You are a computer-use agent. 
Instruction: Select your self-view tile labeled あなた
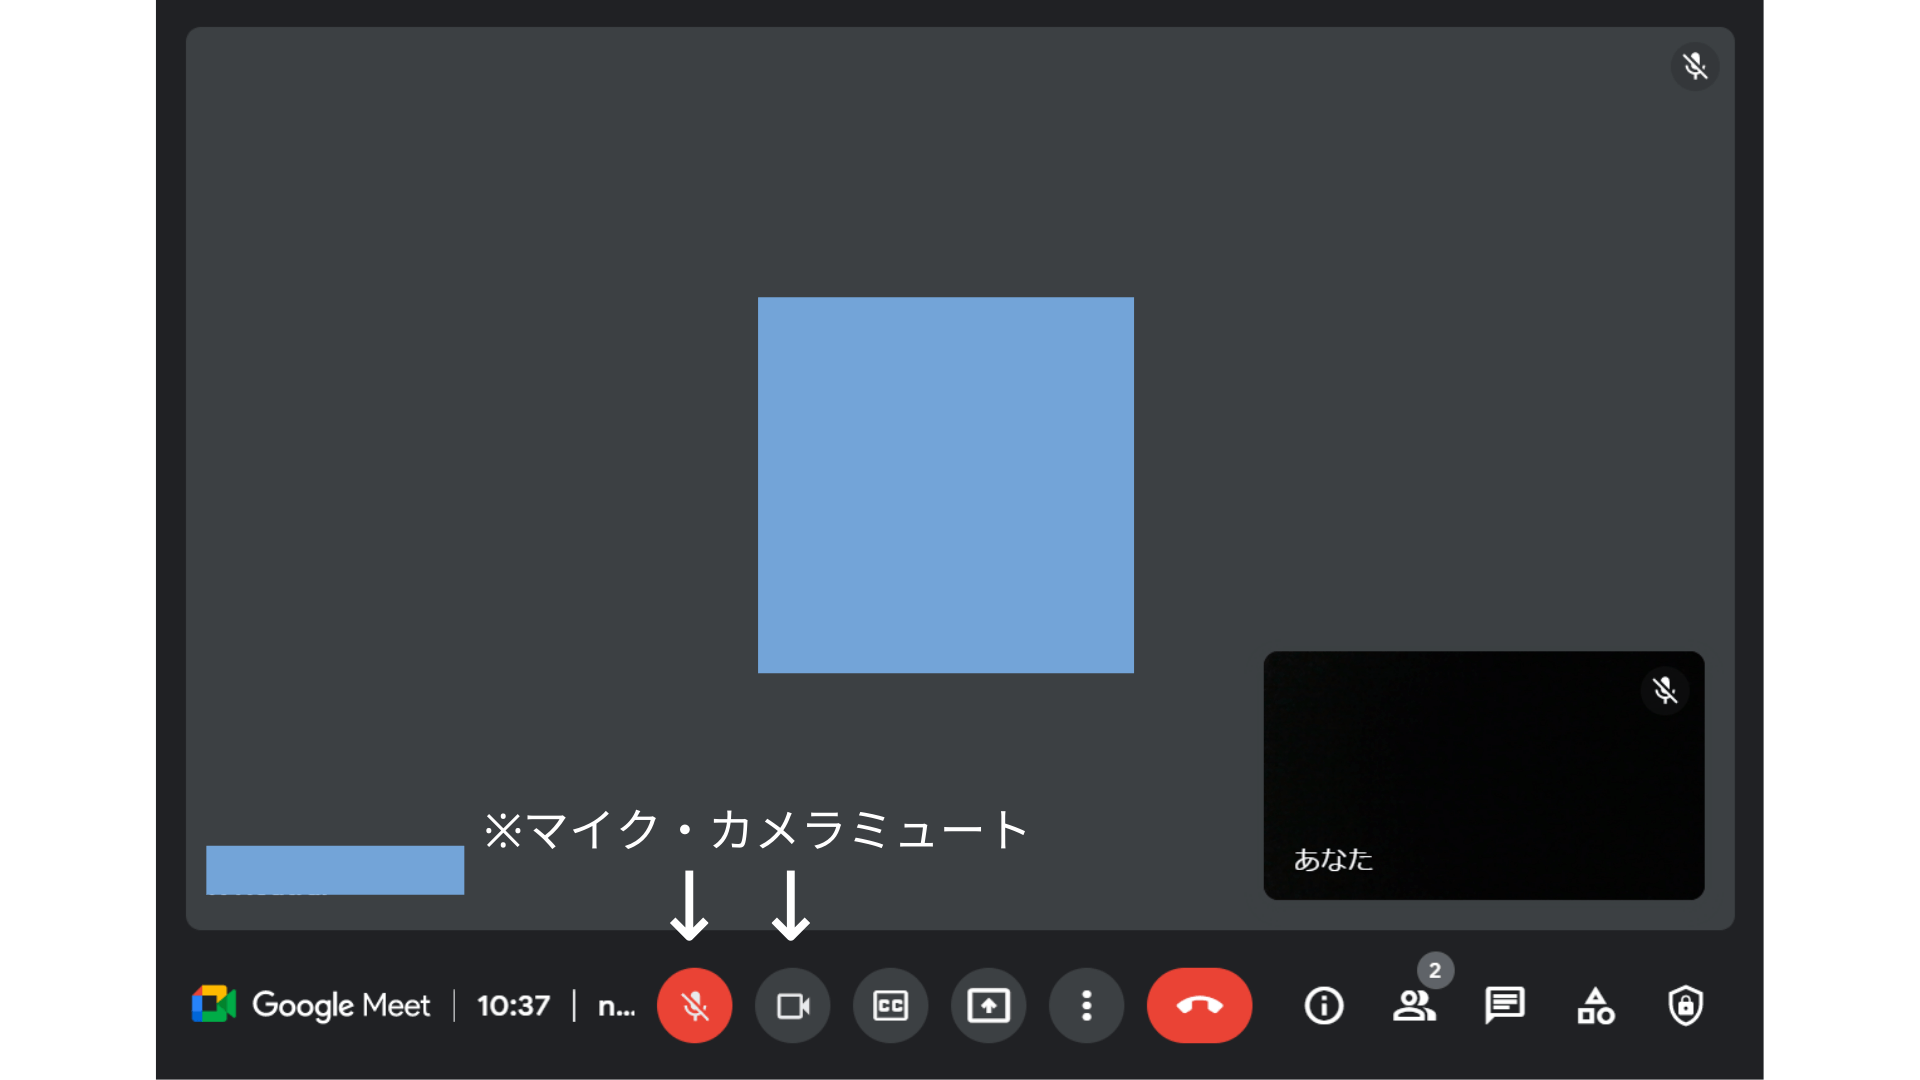pyautogui.click(x=1484, y=775)
